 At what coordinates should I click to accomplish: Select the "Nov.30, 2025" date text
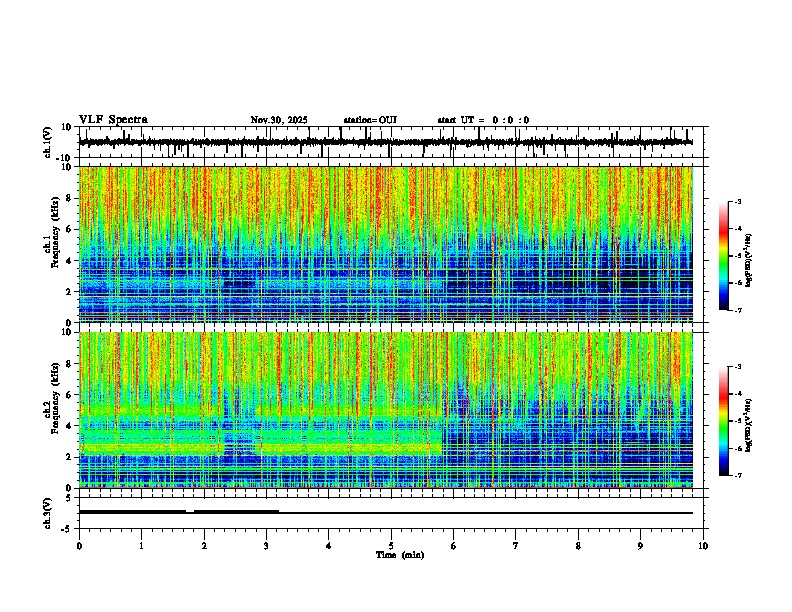pyautogui.click(x=279, y=120)
